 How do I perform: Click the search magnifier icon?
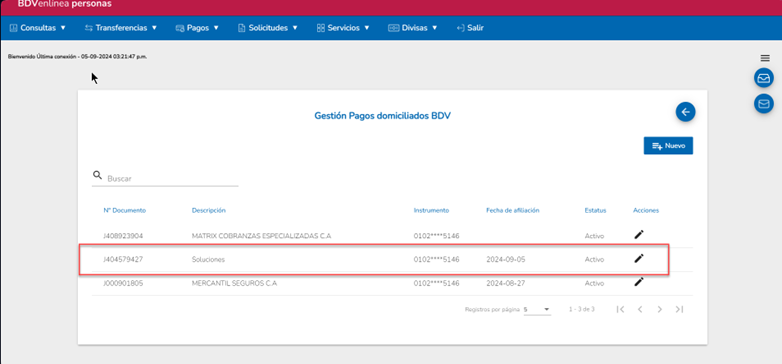97,175
